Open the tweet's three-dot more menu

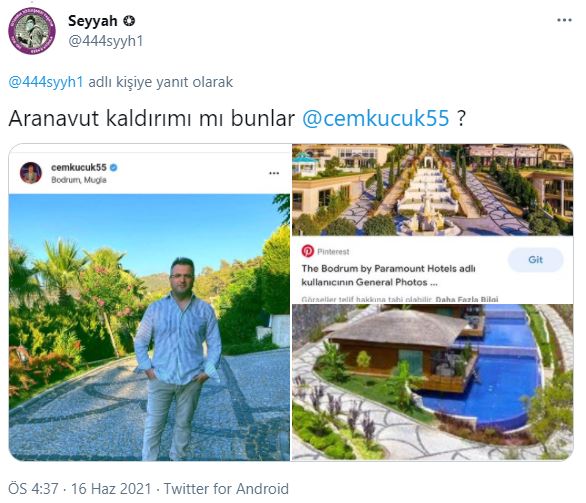click(x=564, y=20)
